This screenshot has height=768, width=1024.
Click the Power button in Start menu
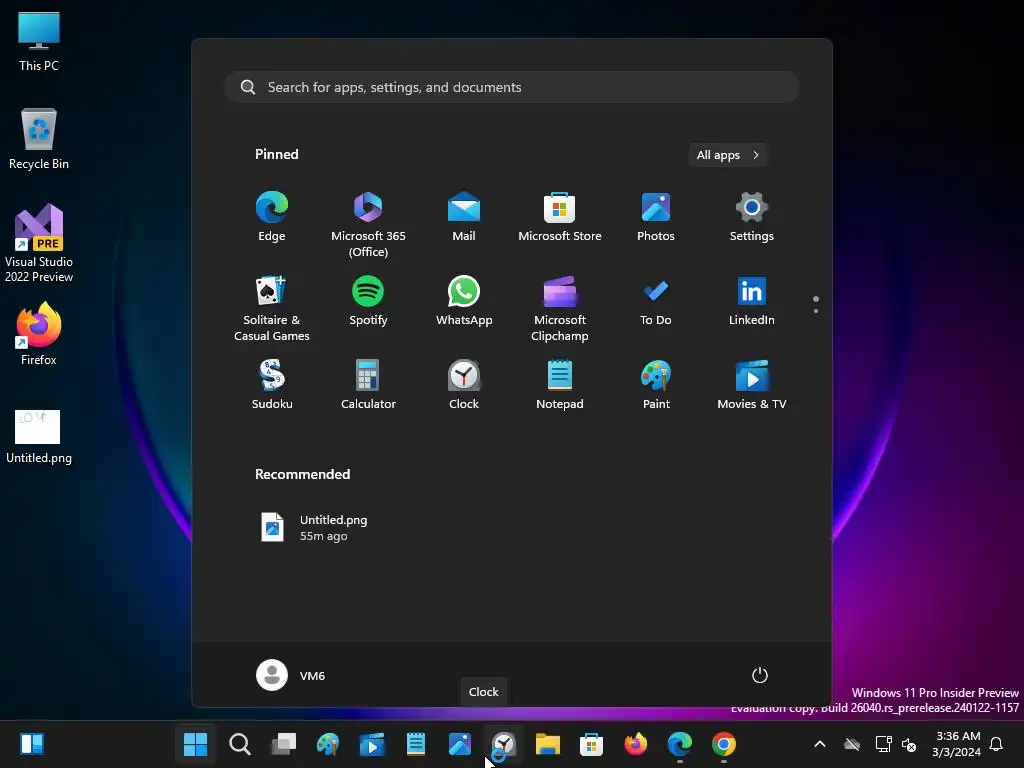pos(760,675)
